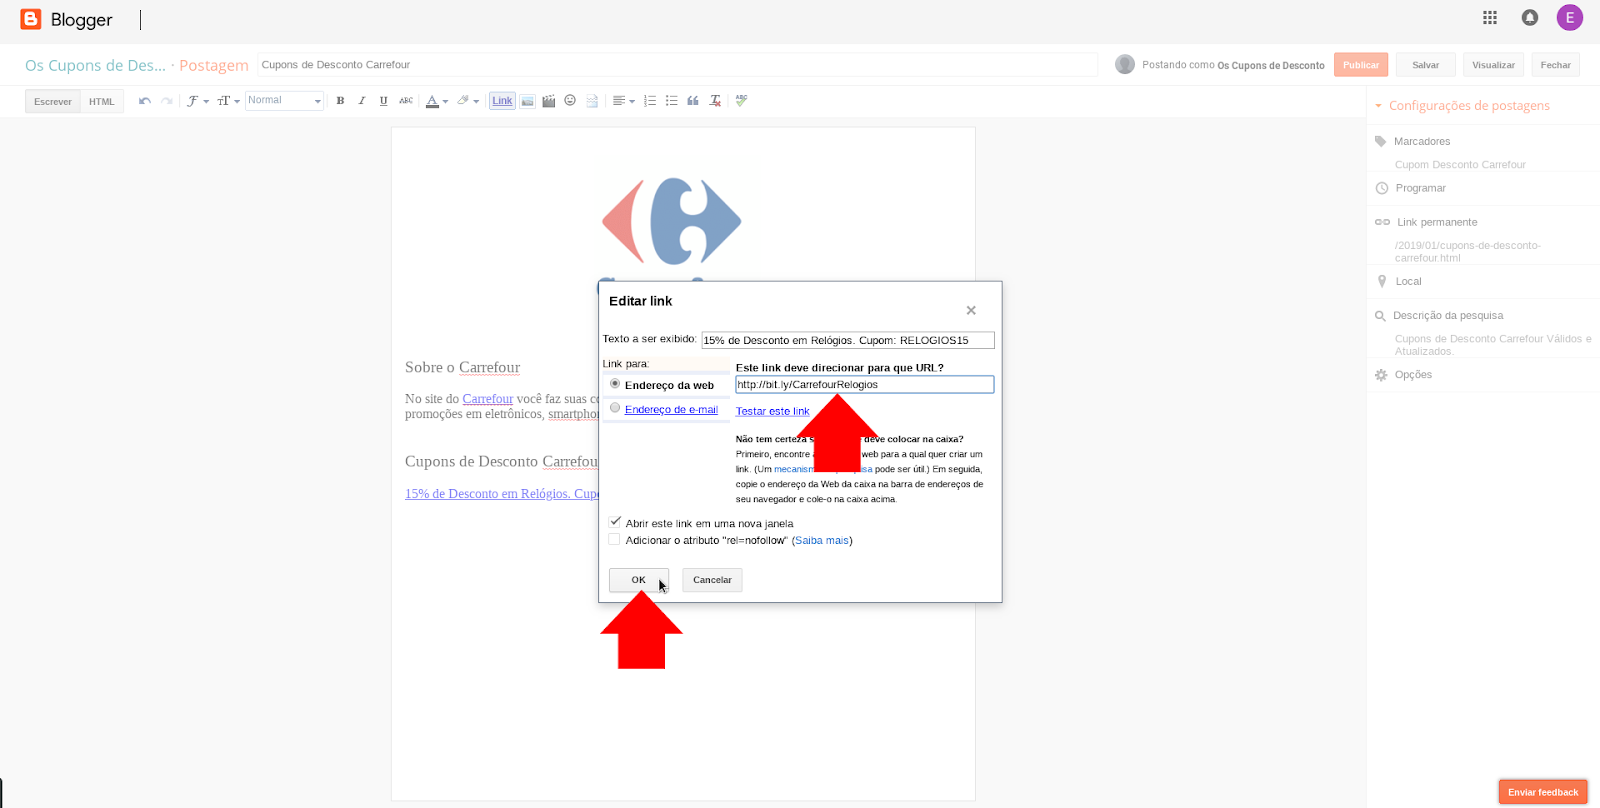
Task: Insert an image into the post
Action: coord(527,101)
